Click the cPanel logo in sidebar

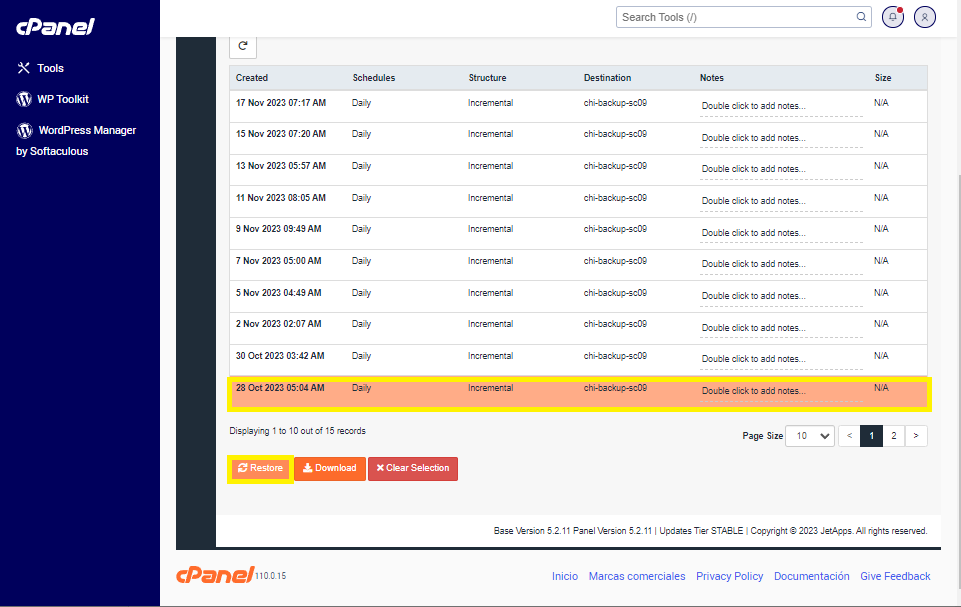coord(55,27)
